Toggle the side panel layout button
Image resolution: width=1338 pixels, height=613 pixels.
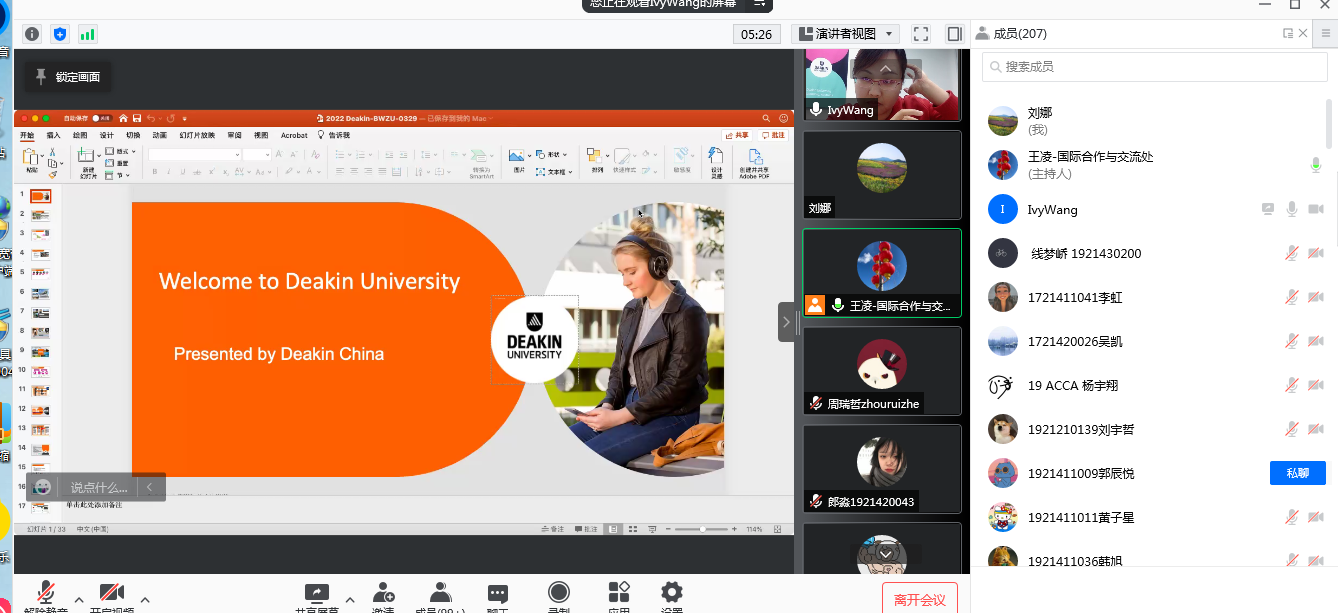pos(954,34)
